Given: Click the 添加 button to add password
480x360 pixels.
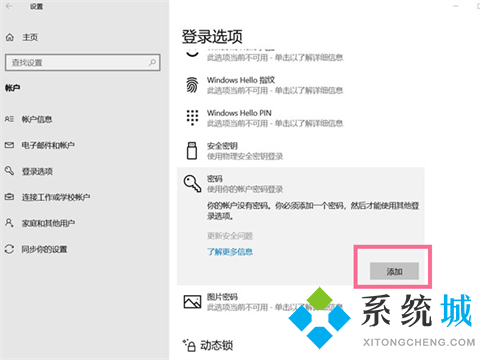Looking at the screenshot, I should pos(394,271).
